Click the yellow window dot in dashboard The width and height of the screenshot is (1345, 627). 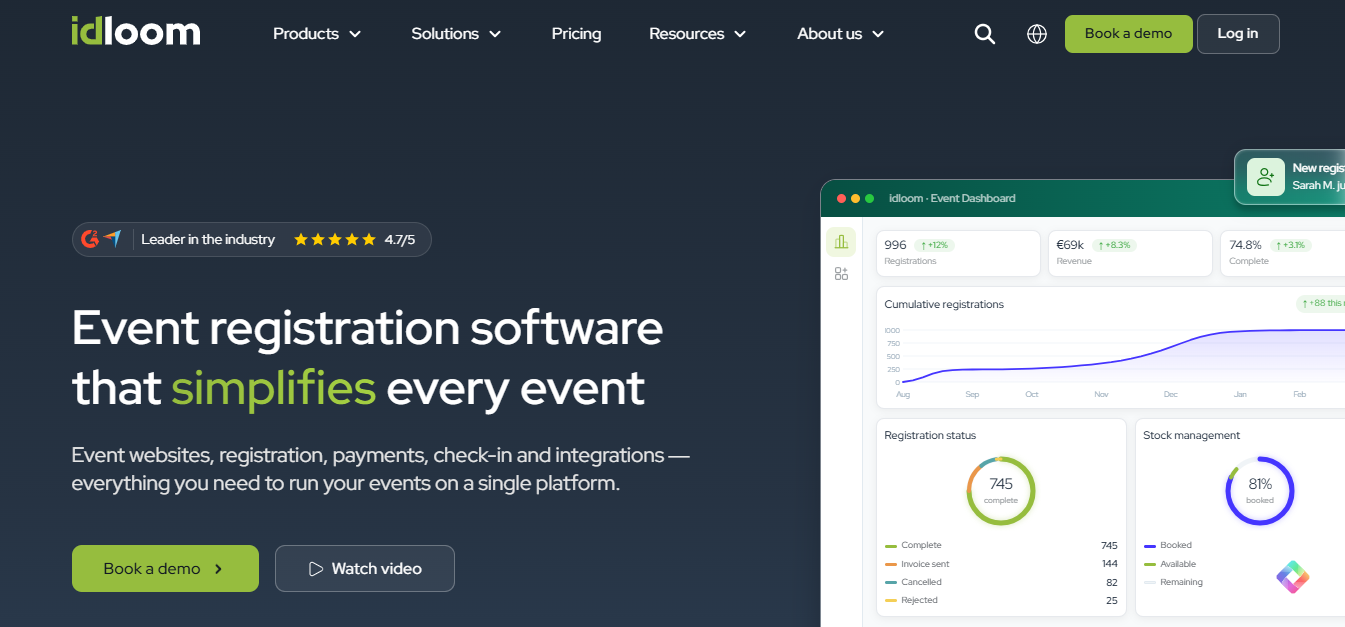(x=855, y=198)
